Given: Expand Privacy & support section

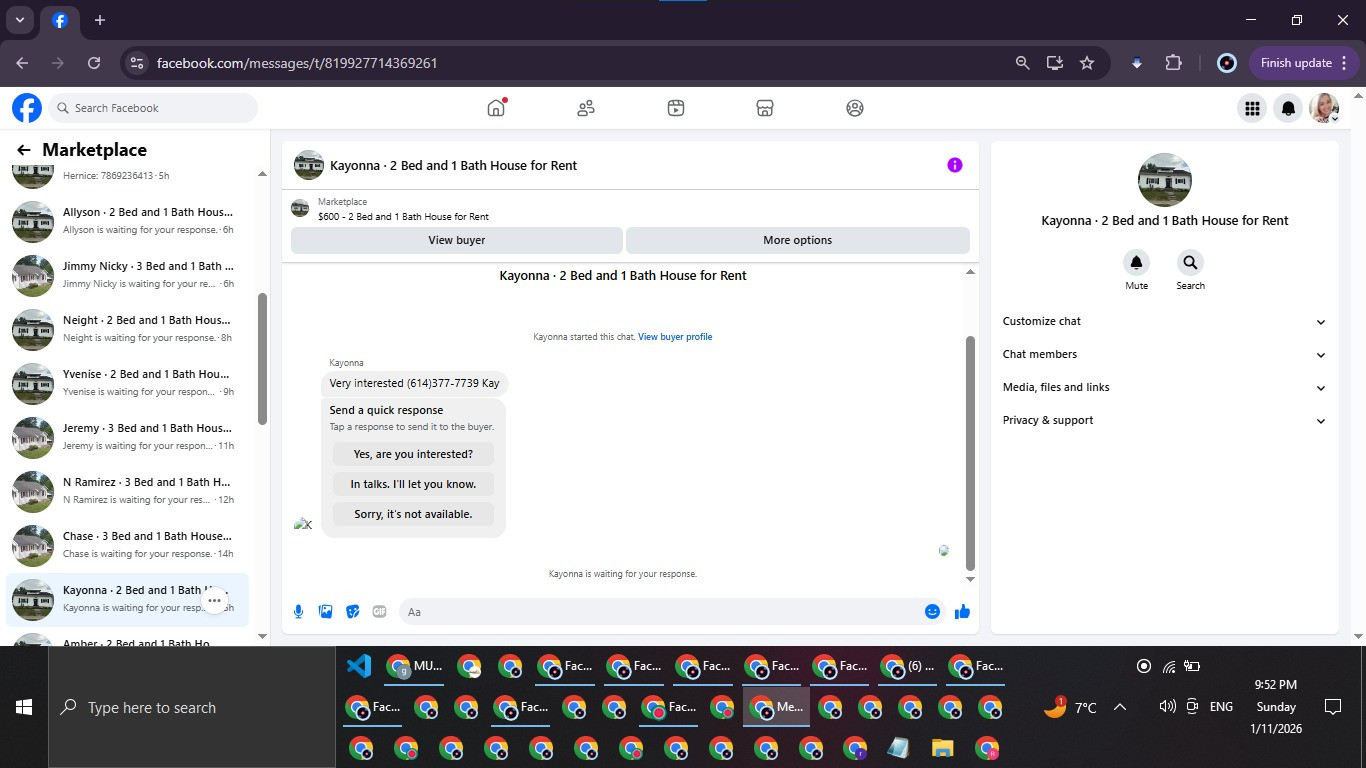Looking at the screenshot, I should tap(1165, 420).
